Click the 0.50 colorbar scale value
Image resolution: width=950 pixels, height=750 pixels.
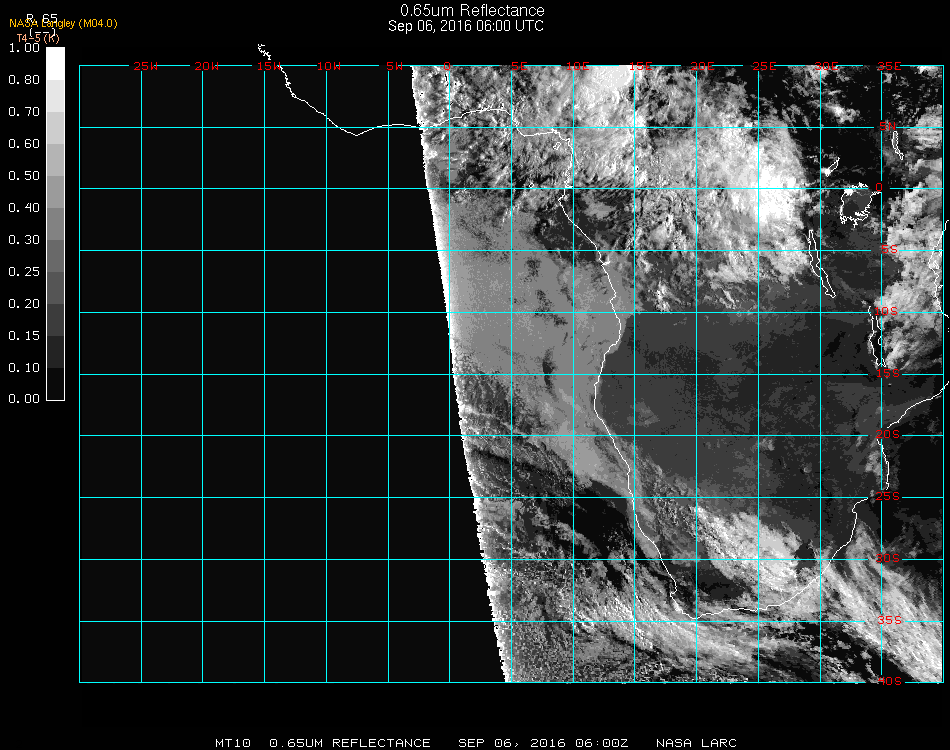point(24,176)
